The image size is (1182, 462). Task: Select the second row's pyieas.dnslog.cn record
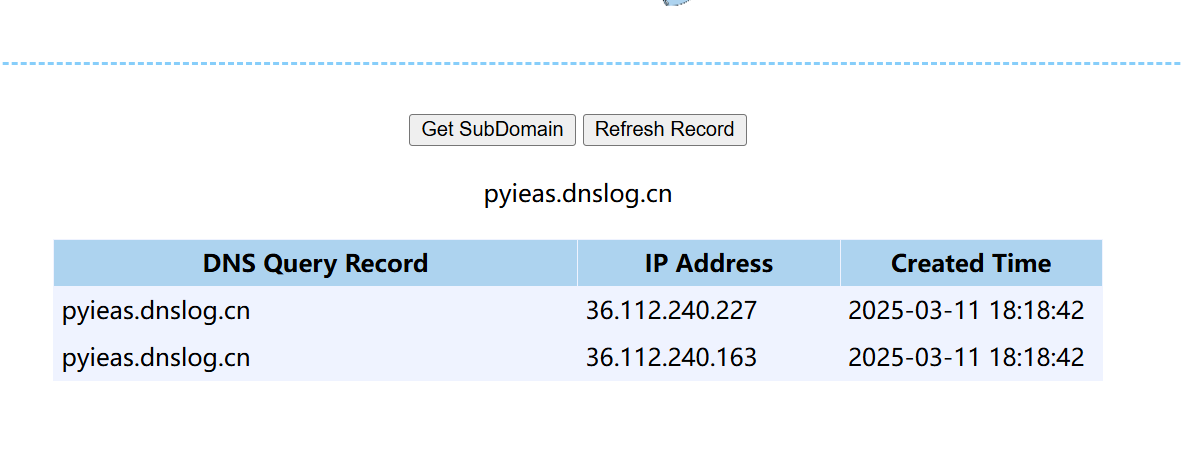[156, 357]
